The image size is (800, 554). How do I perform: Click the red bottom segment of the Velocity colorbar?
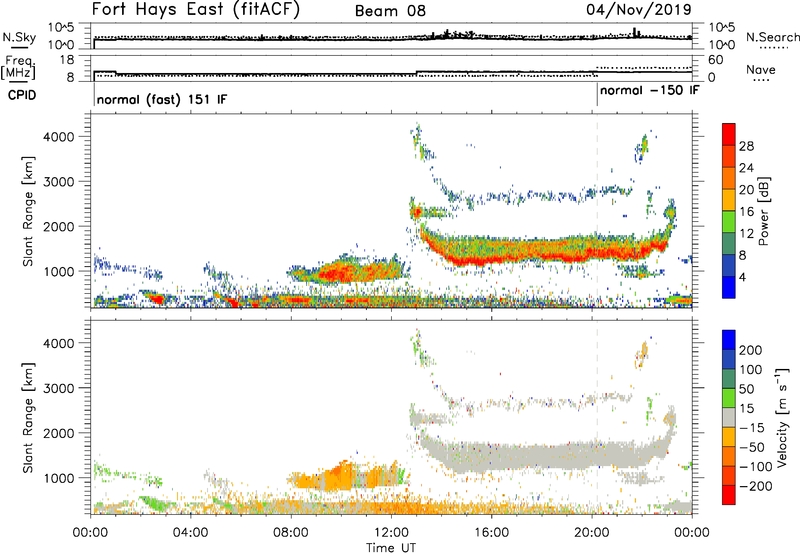(x=729, y=495)
